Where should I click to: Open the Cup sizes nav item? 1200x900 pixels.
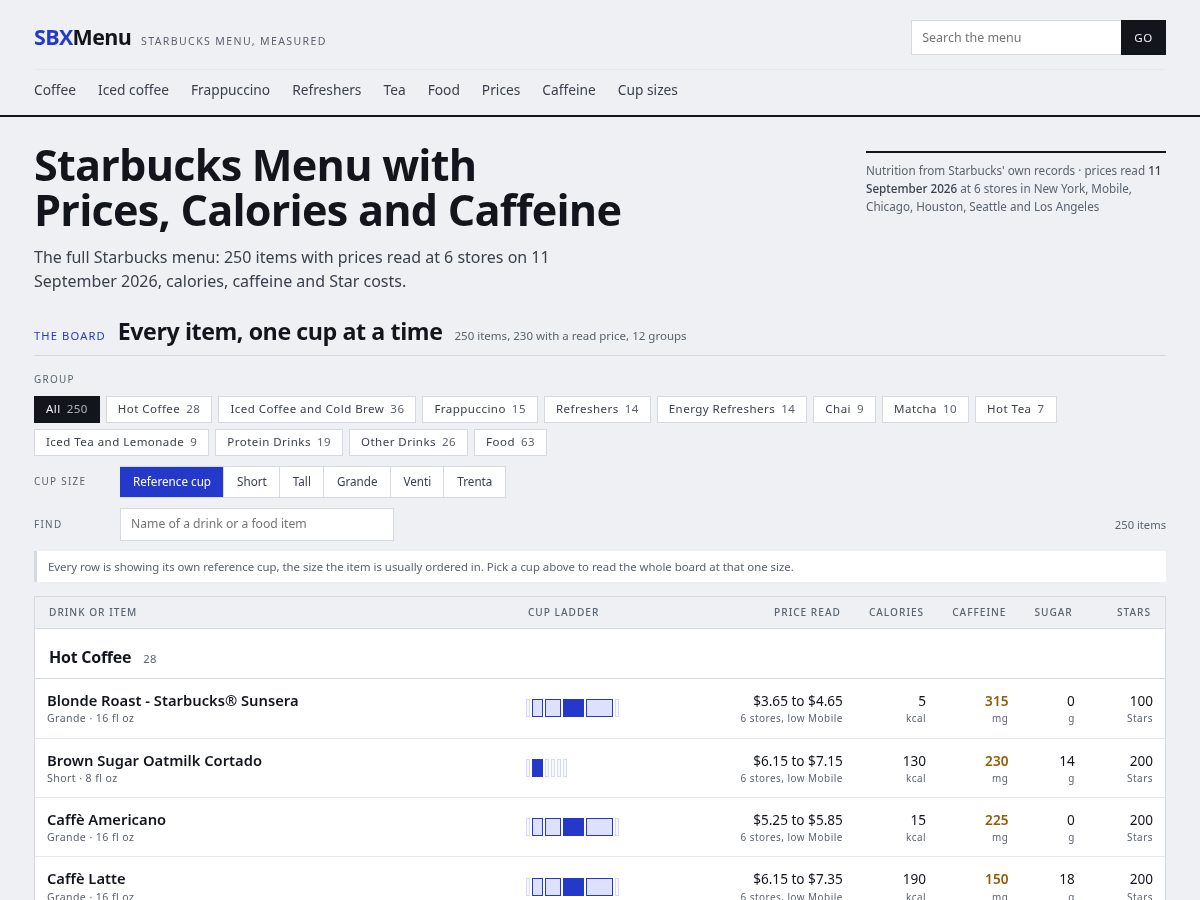coord(647,90)
